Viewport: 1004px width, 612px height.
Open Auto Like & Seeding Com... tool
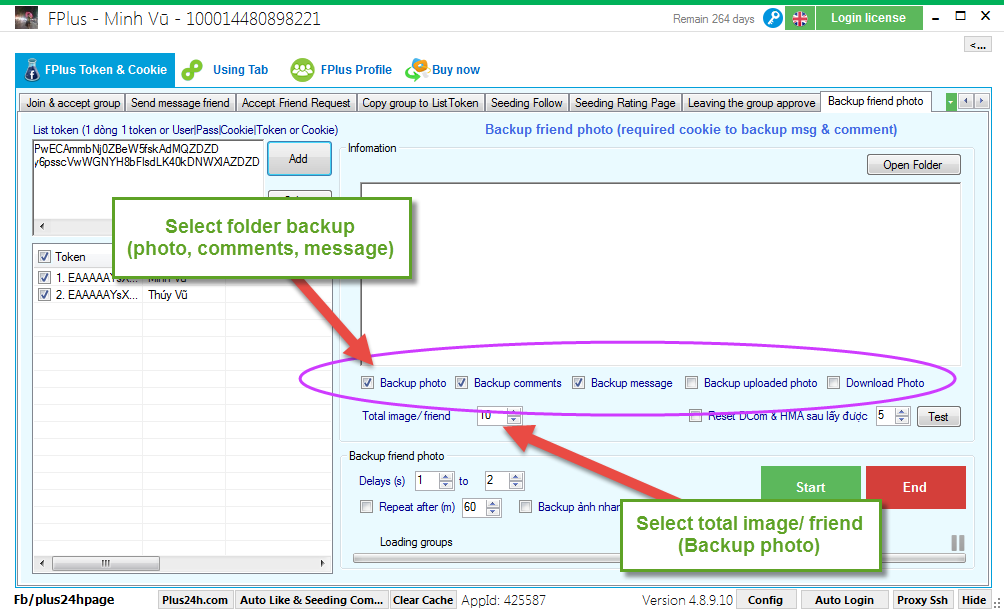311,600
